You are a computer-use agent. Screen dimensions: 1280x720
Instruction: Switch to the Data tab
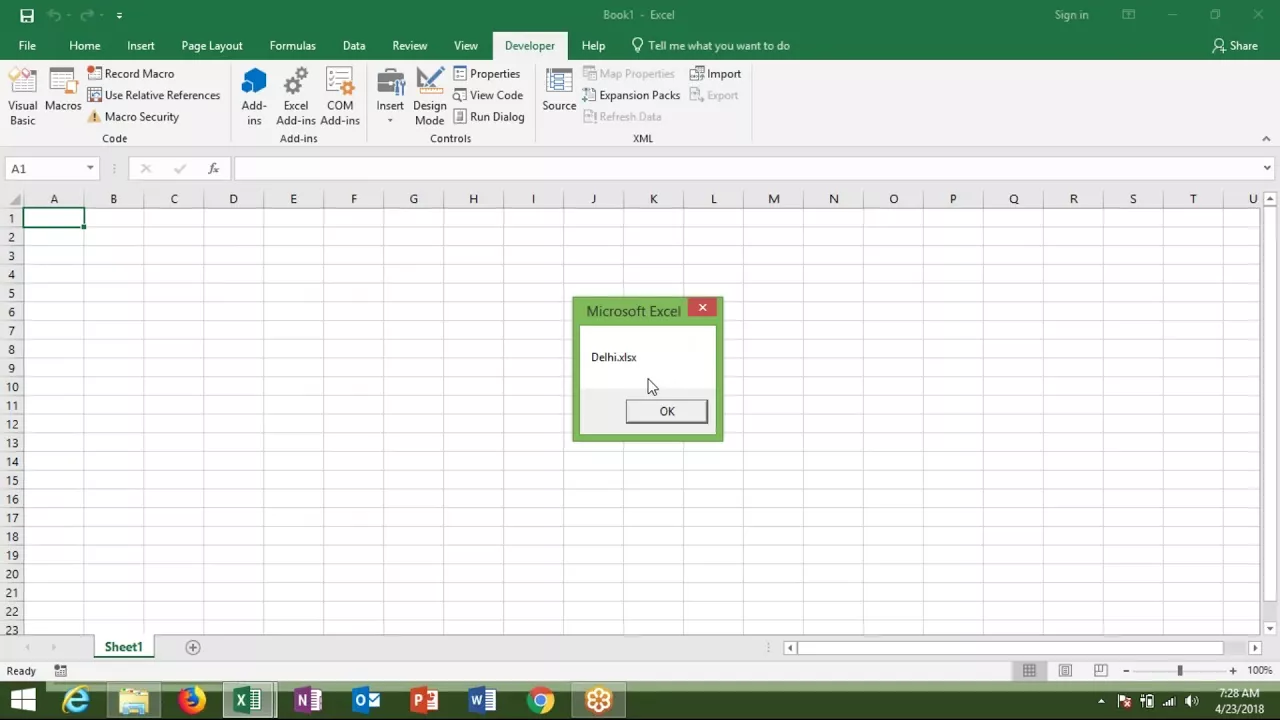354,46
